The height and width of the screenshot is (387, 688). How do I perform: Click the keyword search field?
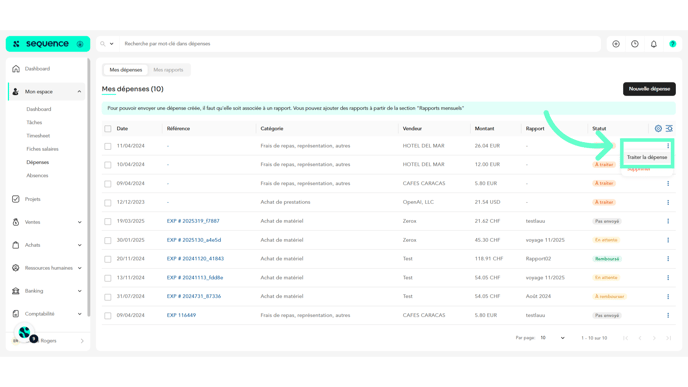360,44
